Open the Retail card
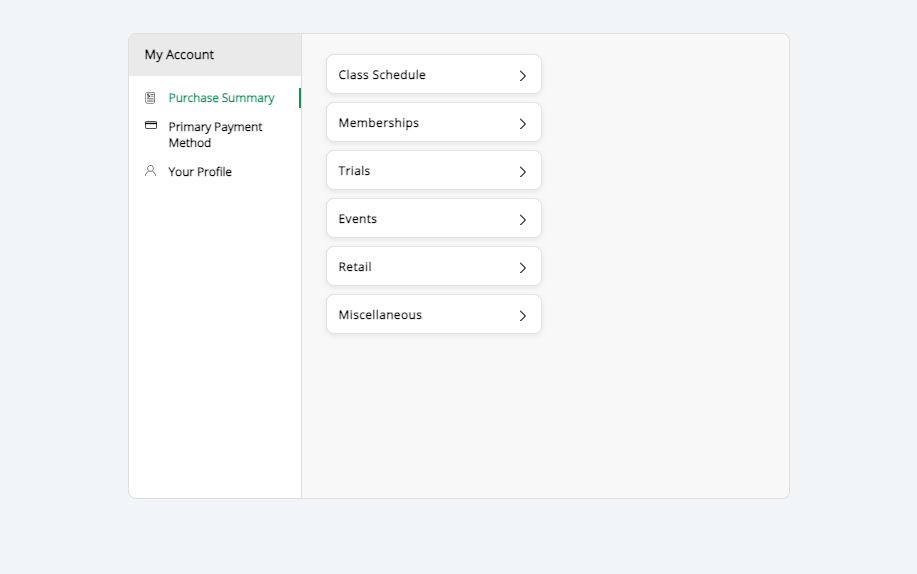Image resolution: width=917 pixels, height=574 pixels. pos(434,266)
